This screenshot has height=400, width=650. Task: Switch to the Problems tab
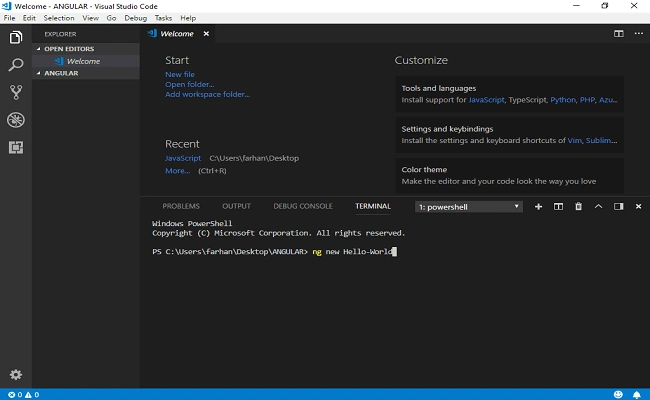[x=181, y=206]
